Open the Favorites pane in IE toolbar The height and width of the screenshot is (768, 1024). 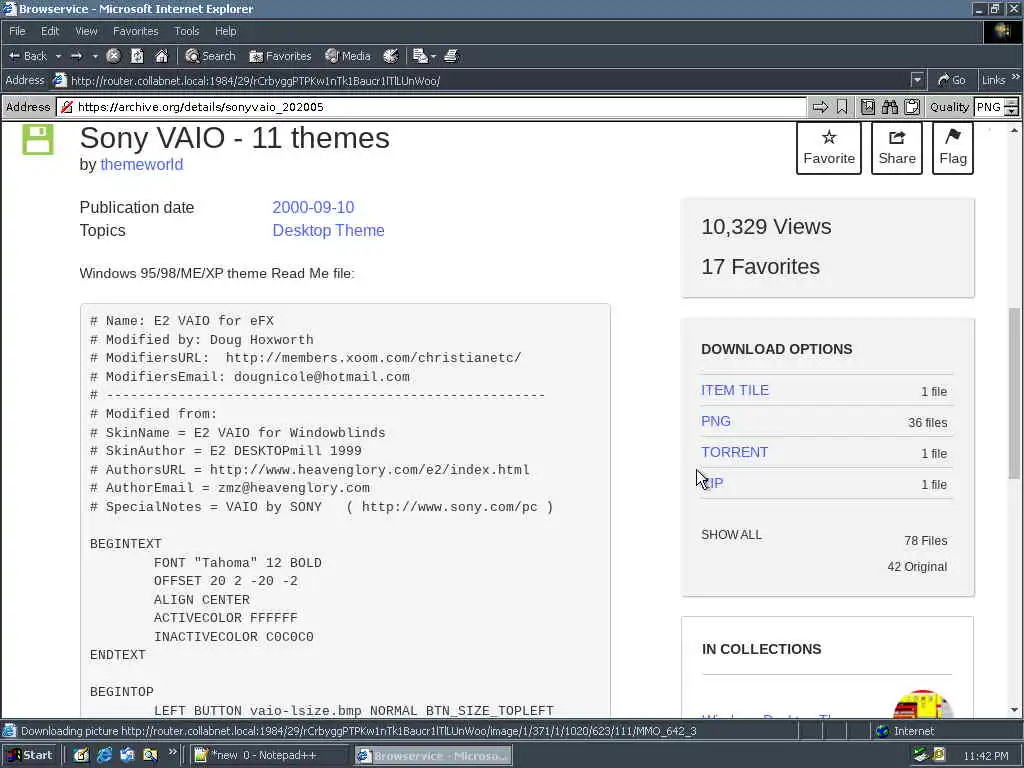280,56
